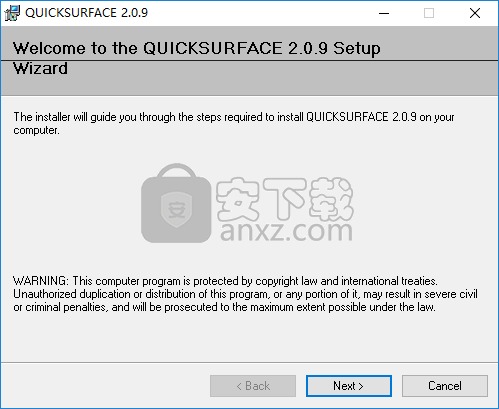Click the QUICKSURFACE 2.0.9 title bar text
This screenshot has width=499, height=409.
tap(86, 13)
